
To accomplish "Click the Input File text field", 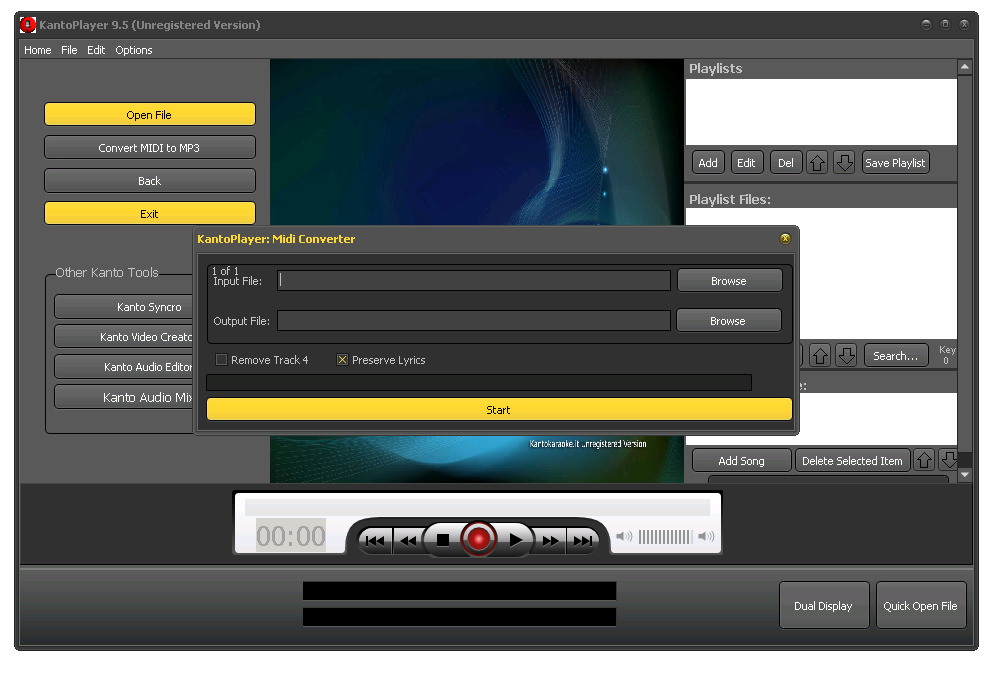I will tap(474, 281).
